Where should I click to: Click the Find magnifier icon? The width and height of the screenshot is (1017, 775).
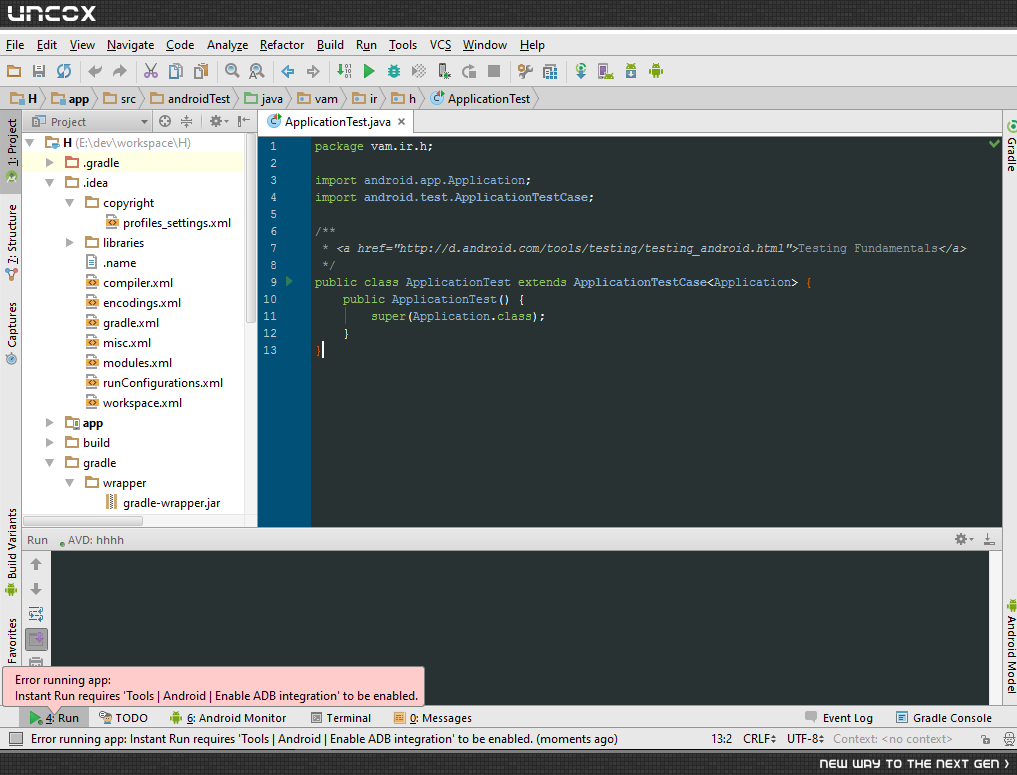coord(232,71)
